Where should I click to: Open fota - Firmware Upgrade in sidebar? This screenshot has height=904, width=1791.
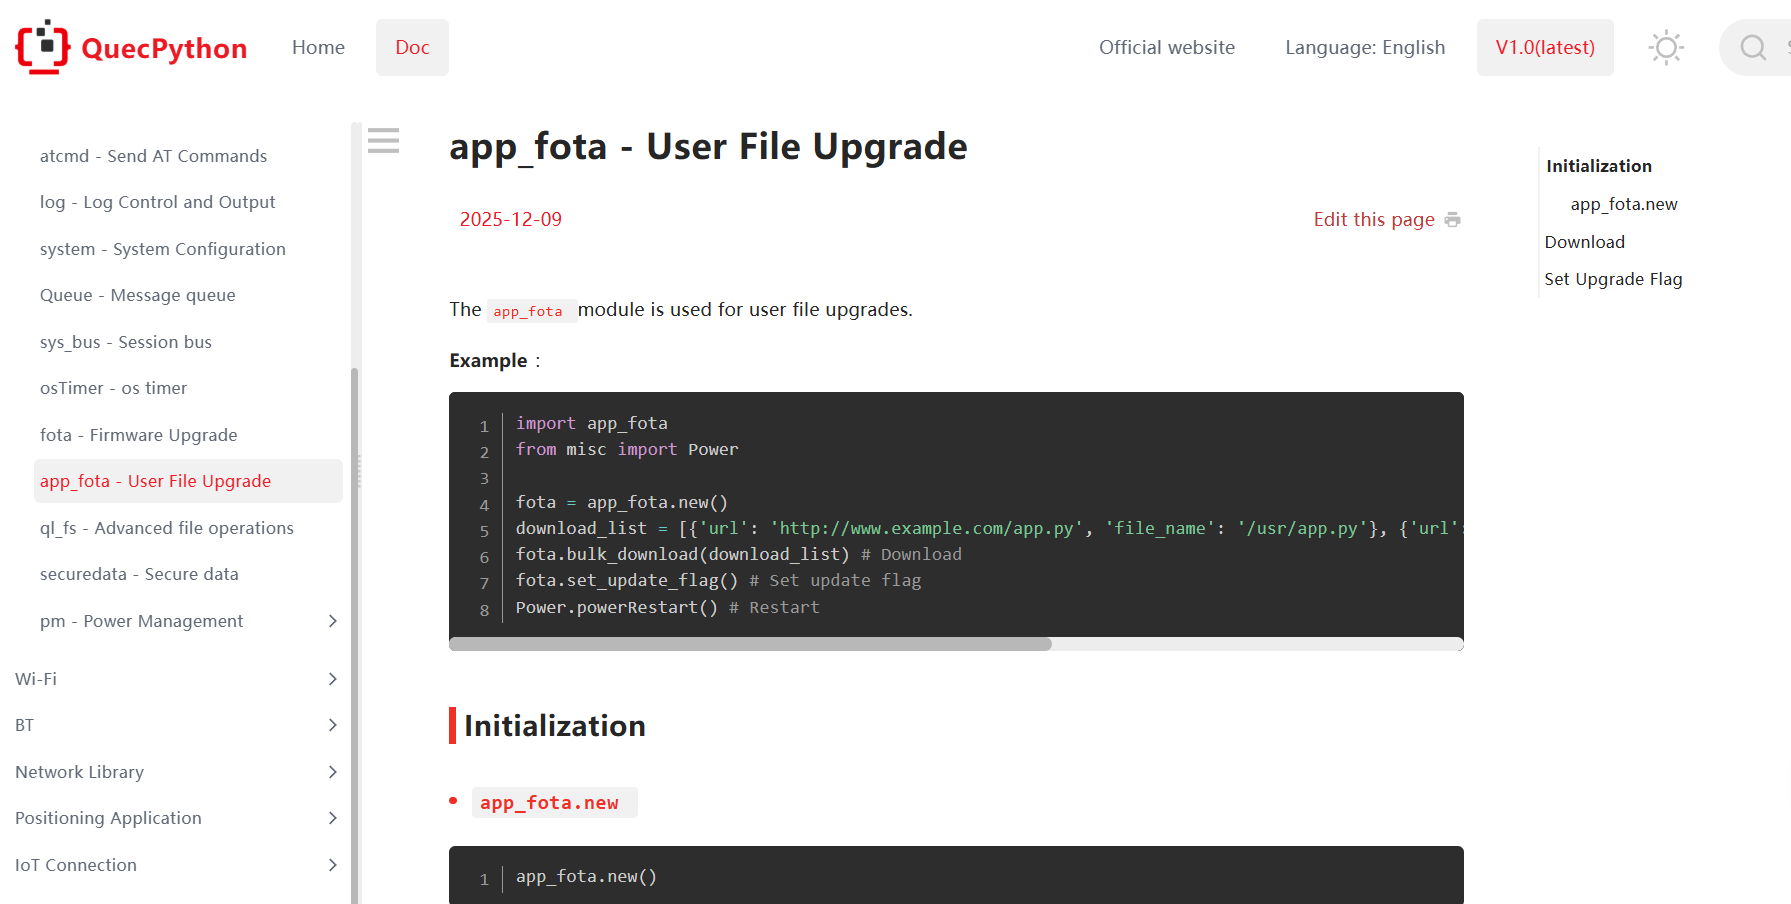tap(139, 435)
